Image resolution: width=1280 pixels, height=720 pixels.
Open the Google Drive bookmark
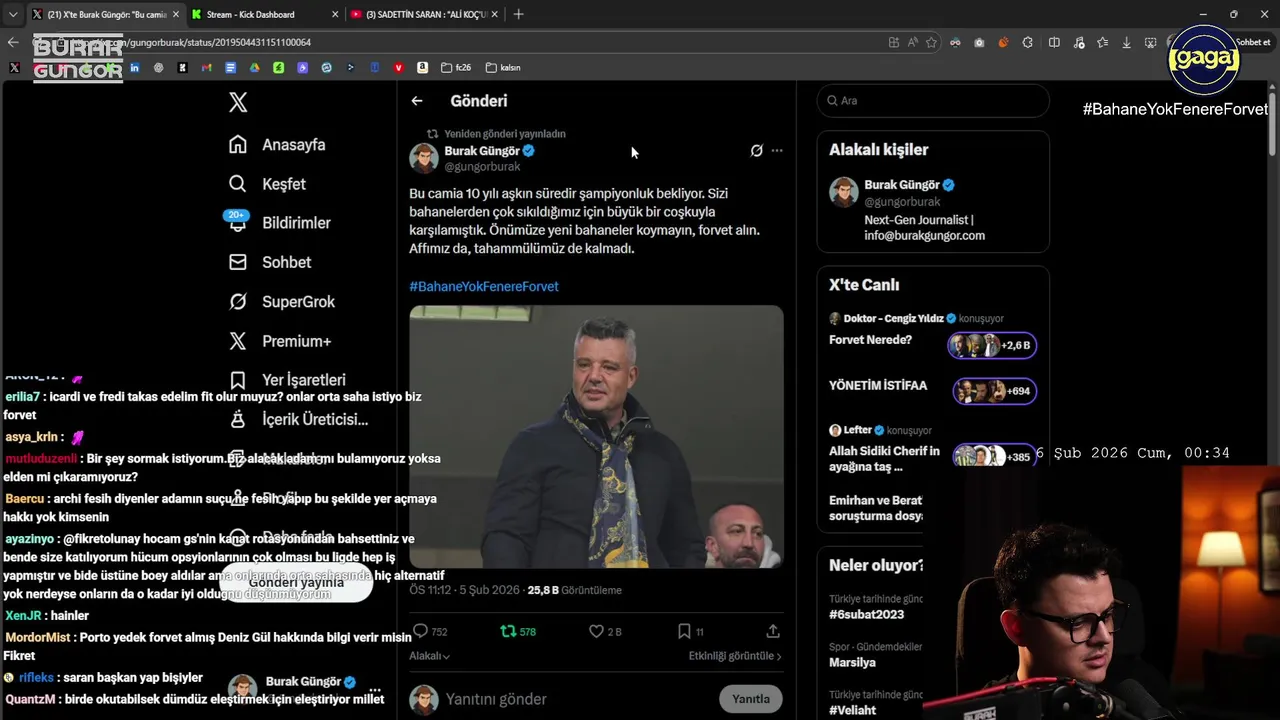point(254,67)
